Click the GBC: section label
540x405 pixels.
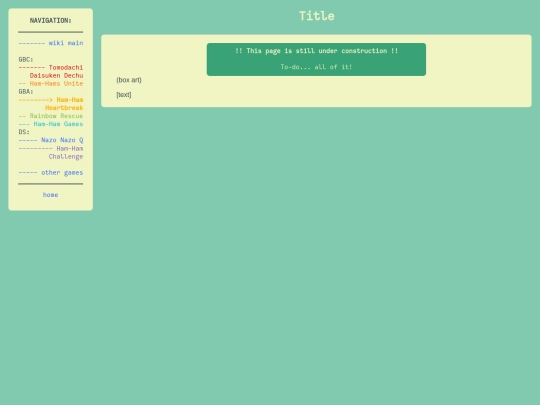point(26,60)
